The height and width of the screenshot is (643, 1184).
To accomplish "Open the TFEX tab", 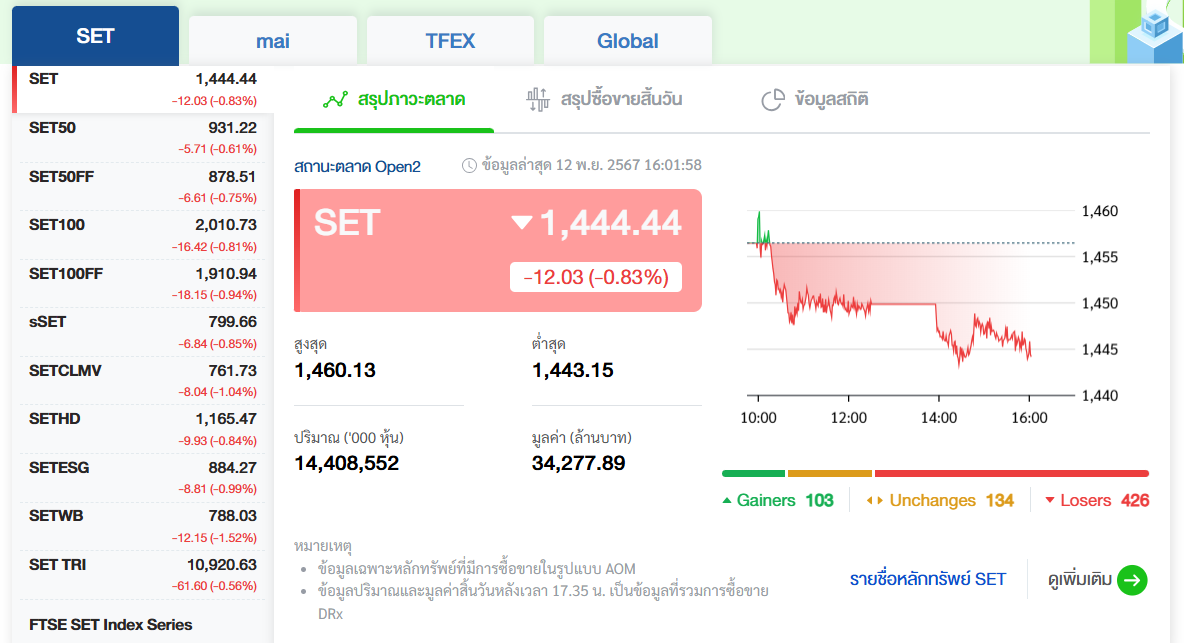I will (450, 41).
